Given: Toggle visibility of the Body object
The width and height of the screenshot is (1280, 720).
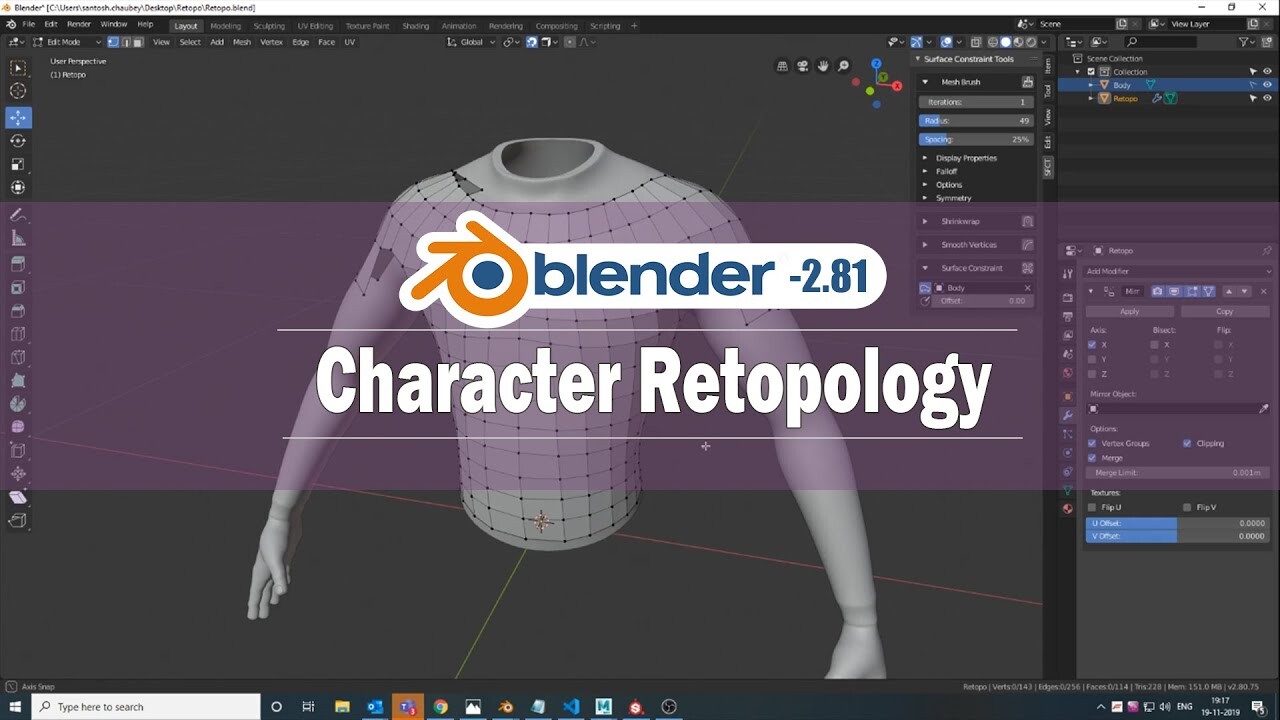Looking at the screenshot, I should pyautogui.click(x=1267, y=85).
